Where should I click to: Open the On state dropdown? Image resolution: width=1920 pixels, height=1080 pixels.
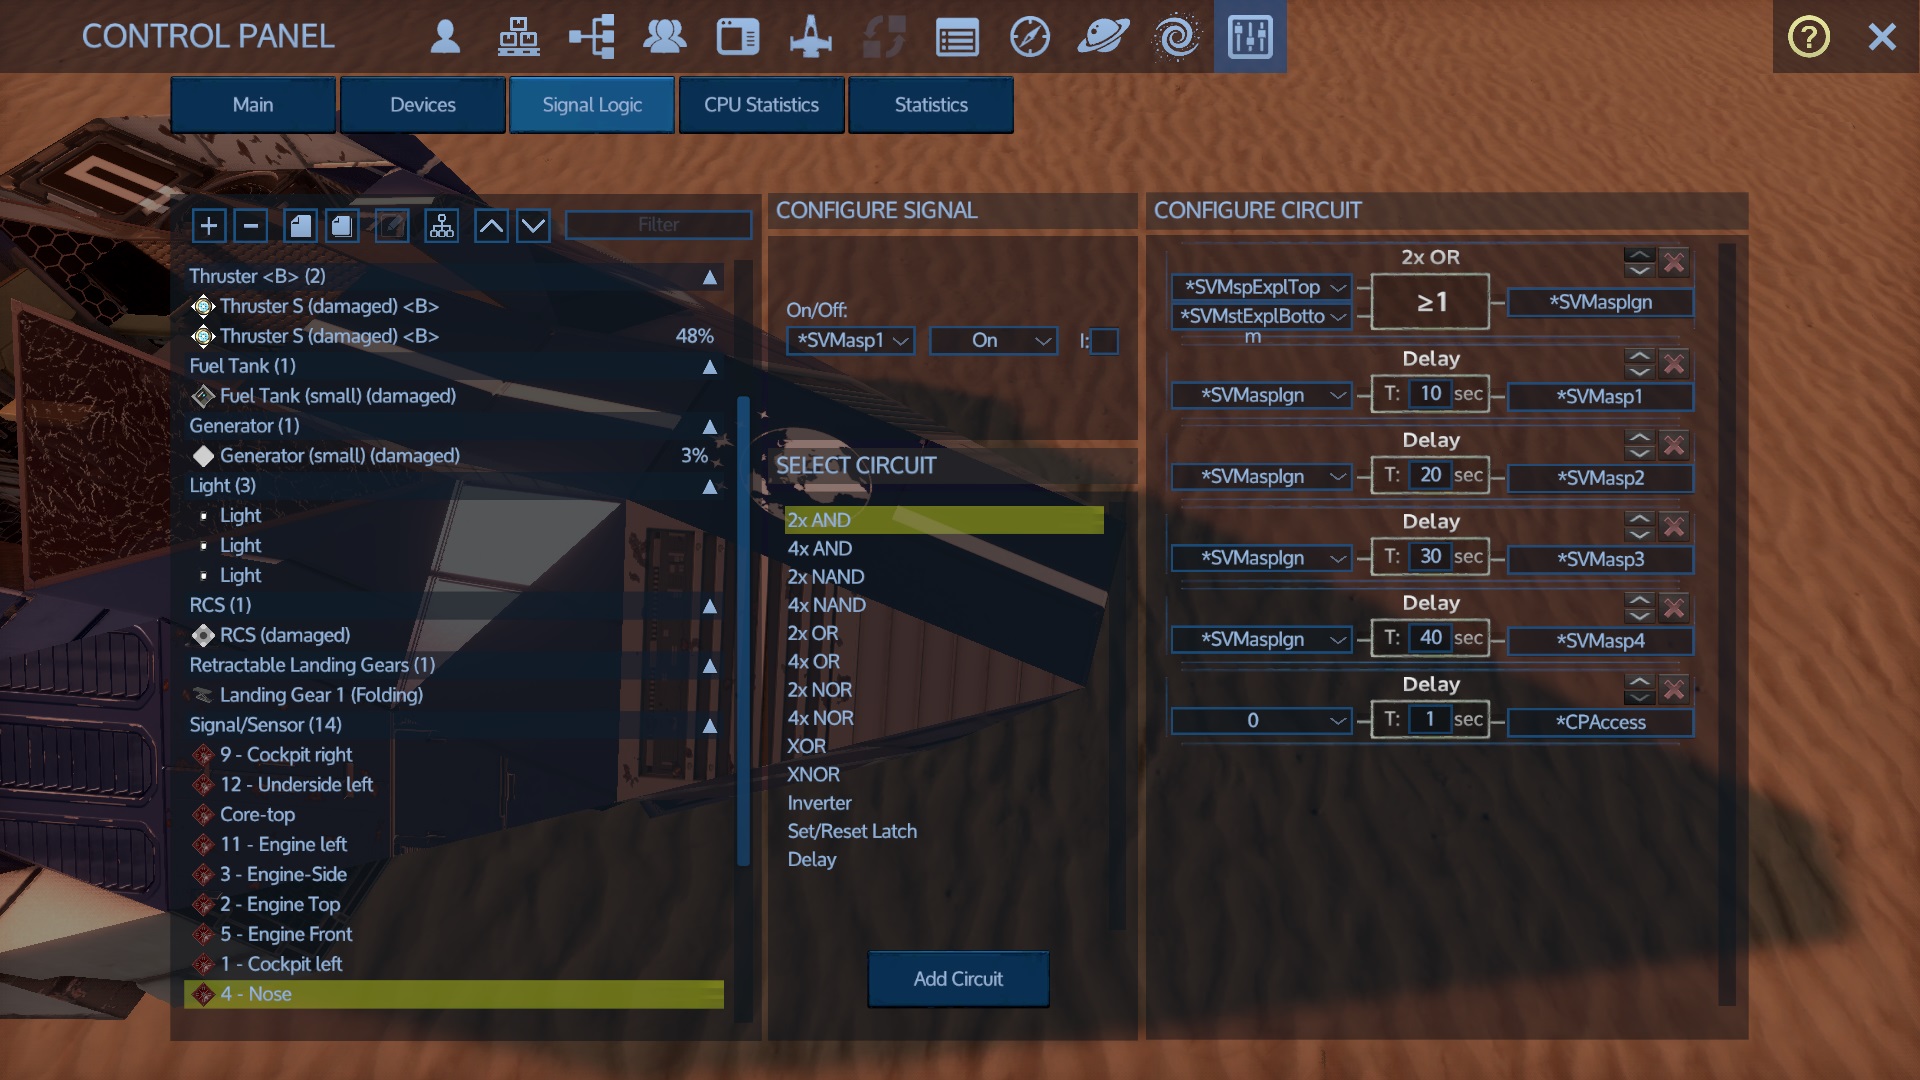(993, 341)
